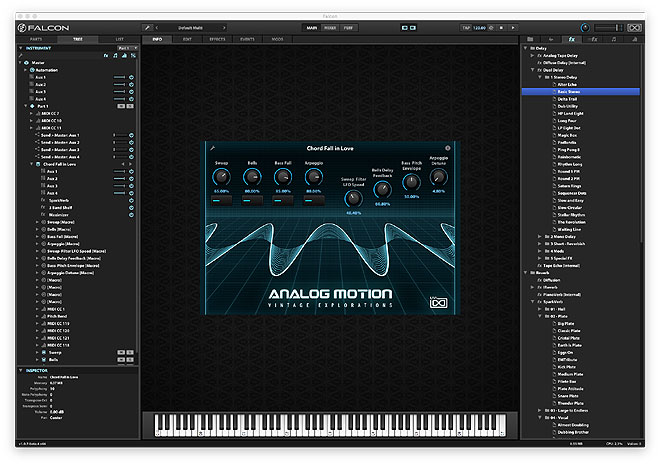Toggle SparkVerb effect power button
The height and width of the screenshot is (465, 660).
click(131, 201)
